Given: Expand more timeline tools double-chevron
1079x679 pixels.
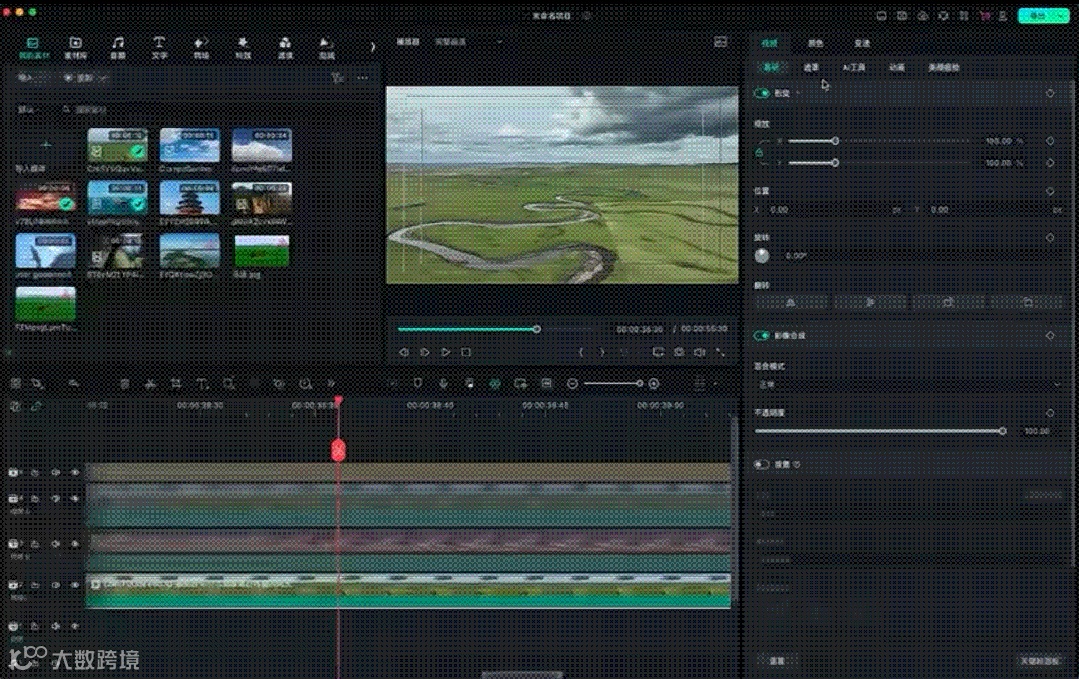Looking at the screenshot, I should point(331,384).
